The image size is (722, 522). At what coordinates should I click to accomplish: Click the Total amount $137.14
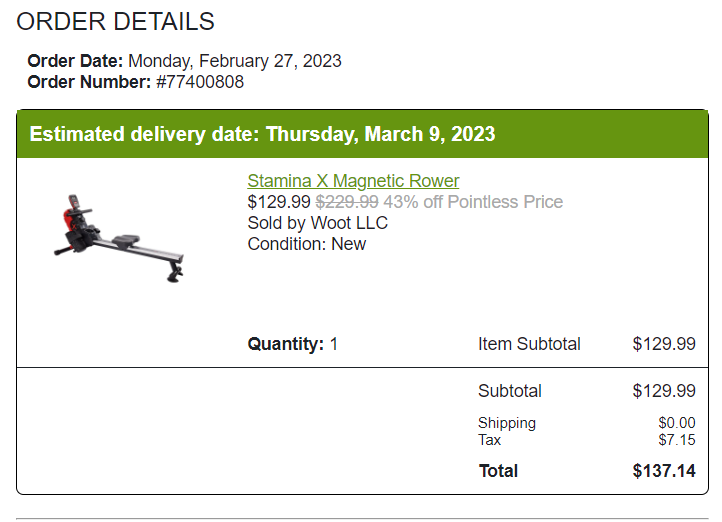tap(664, 471)
